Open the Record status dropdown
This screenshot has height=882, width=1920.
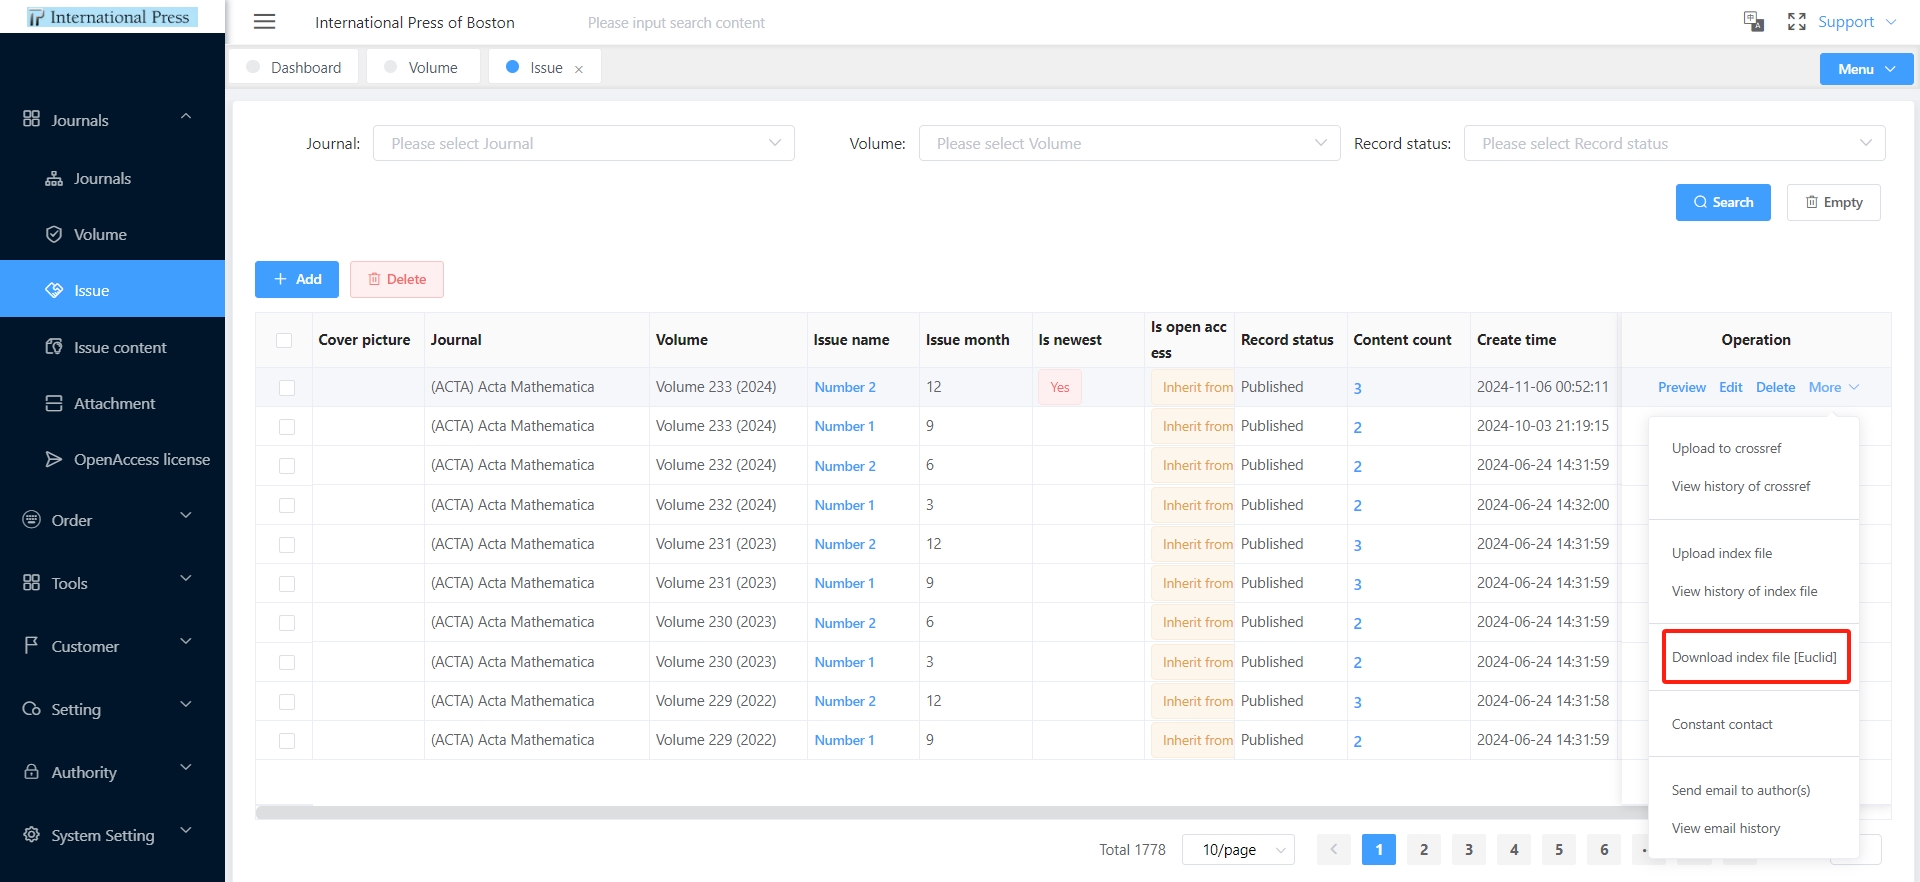pyautogui.click(x=1674, y=143)
